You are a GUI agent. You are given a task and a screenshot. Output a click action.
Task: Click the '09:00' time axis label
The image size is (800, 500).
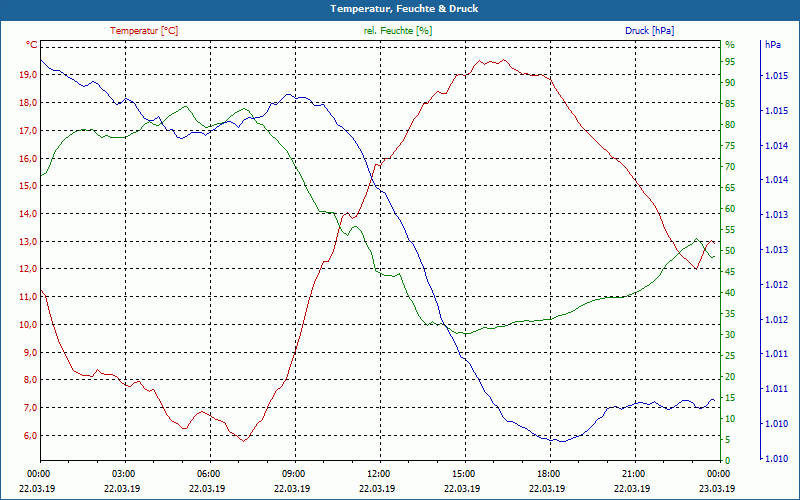point(293,474)
